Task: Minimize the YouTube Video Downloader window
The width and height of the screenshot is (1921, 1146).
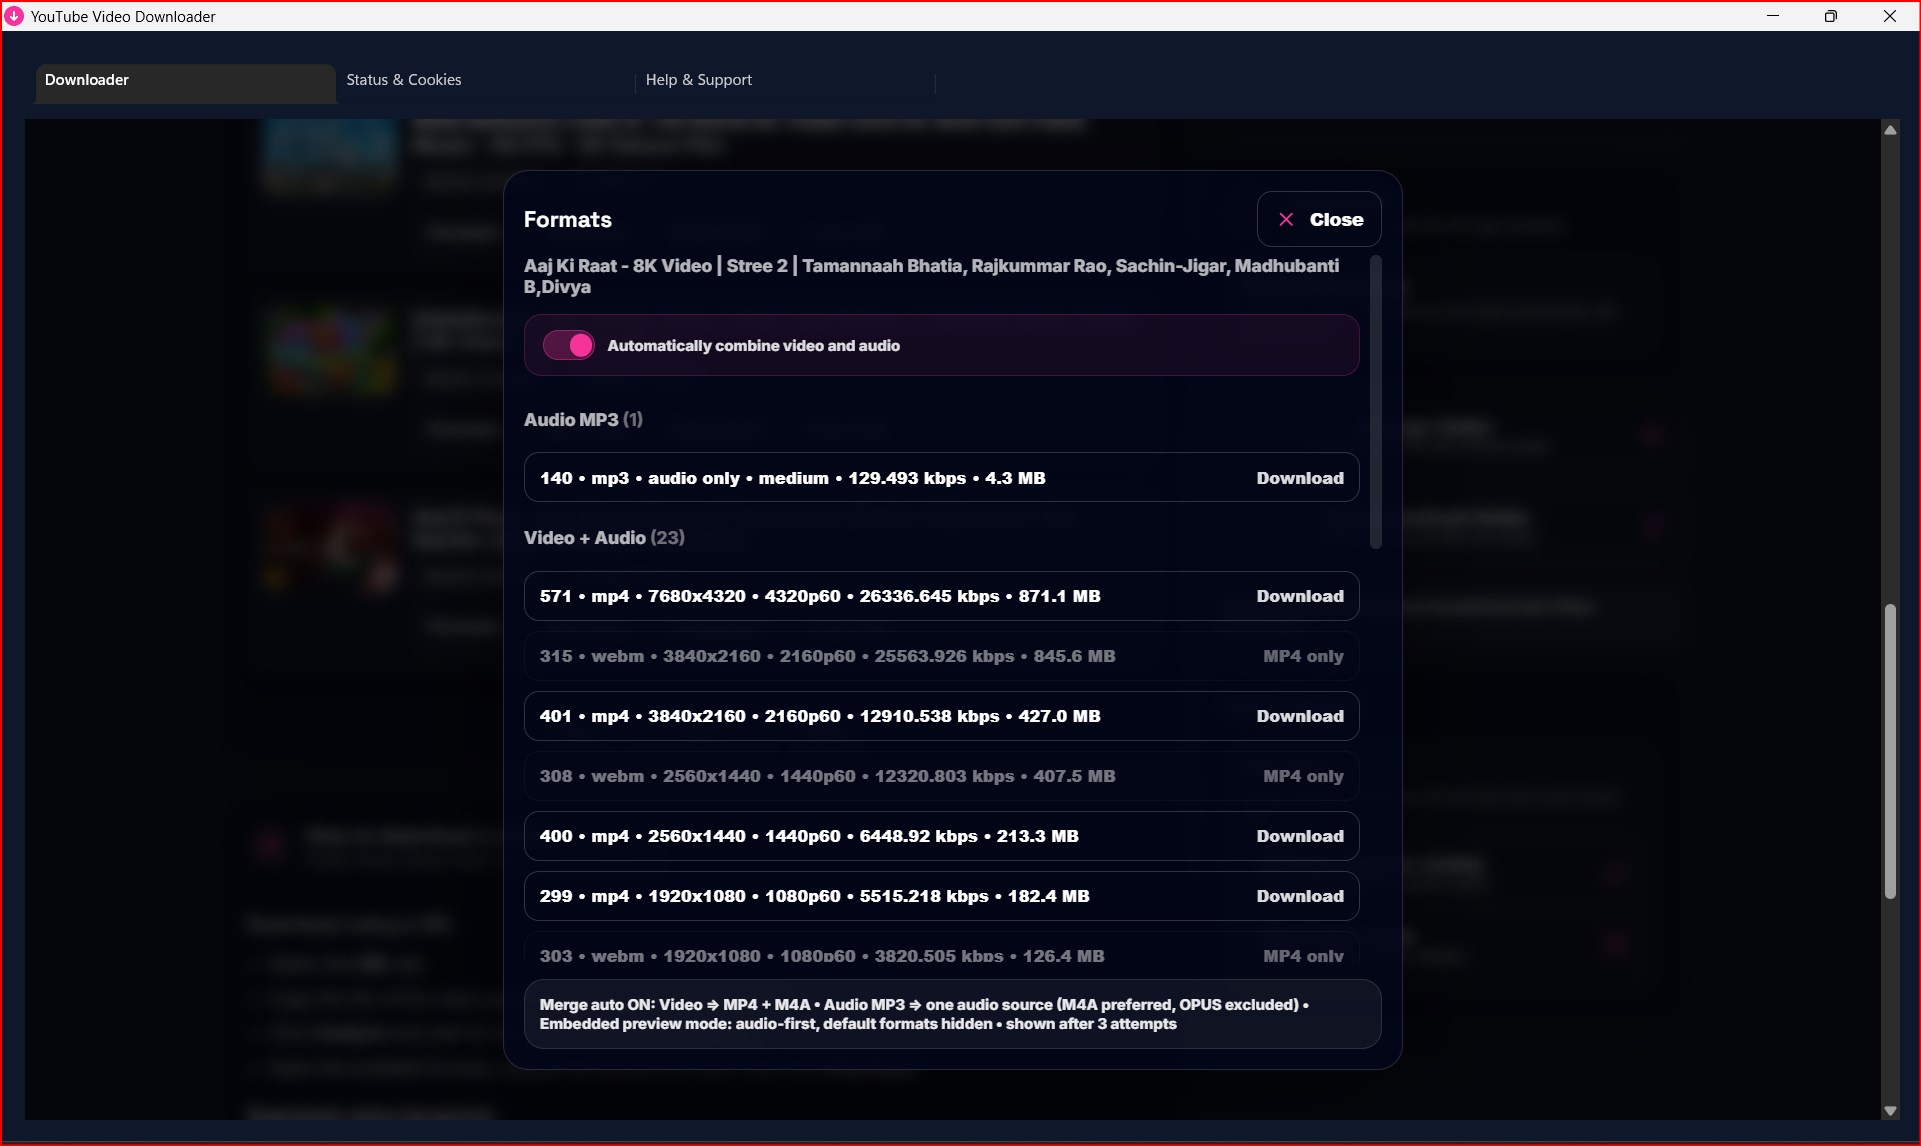Action: [x=1773, y=16]
